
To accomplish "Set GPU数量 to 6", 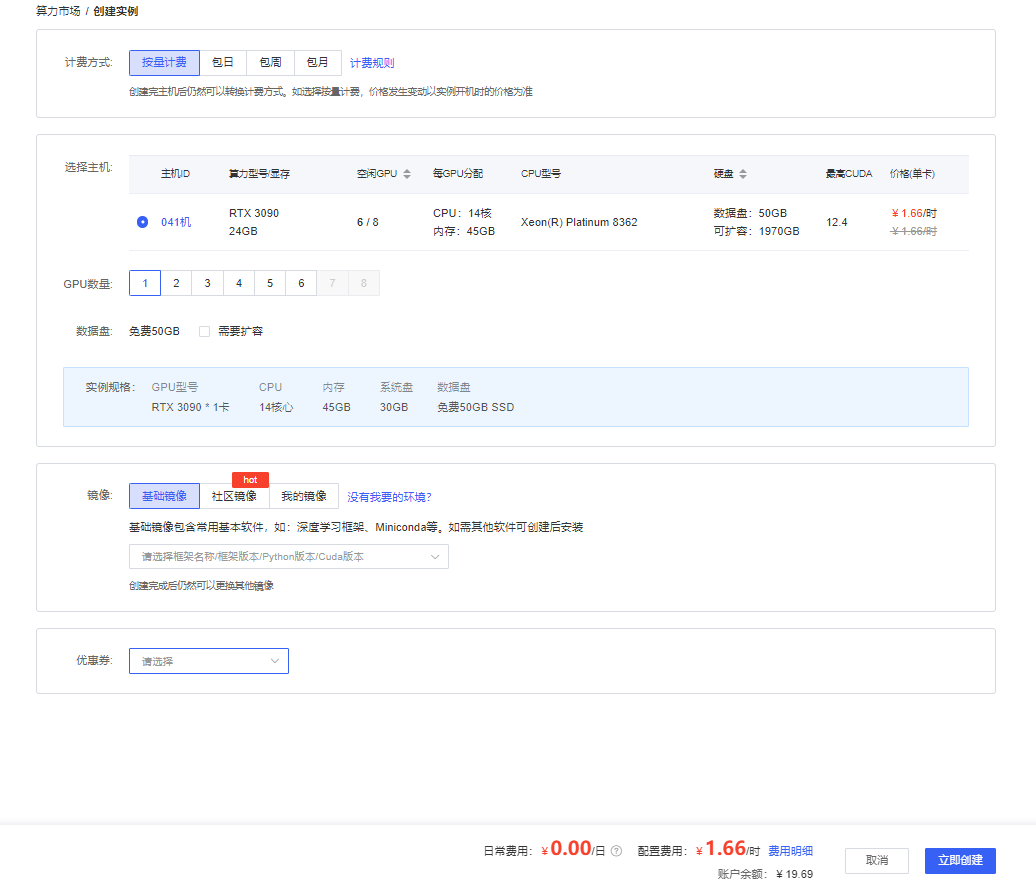I will [x=301, y=283].
